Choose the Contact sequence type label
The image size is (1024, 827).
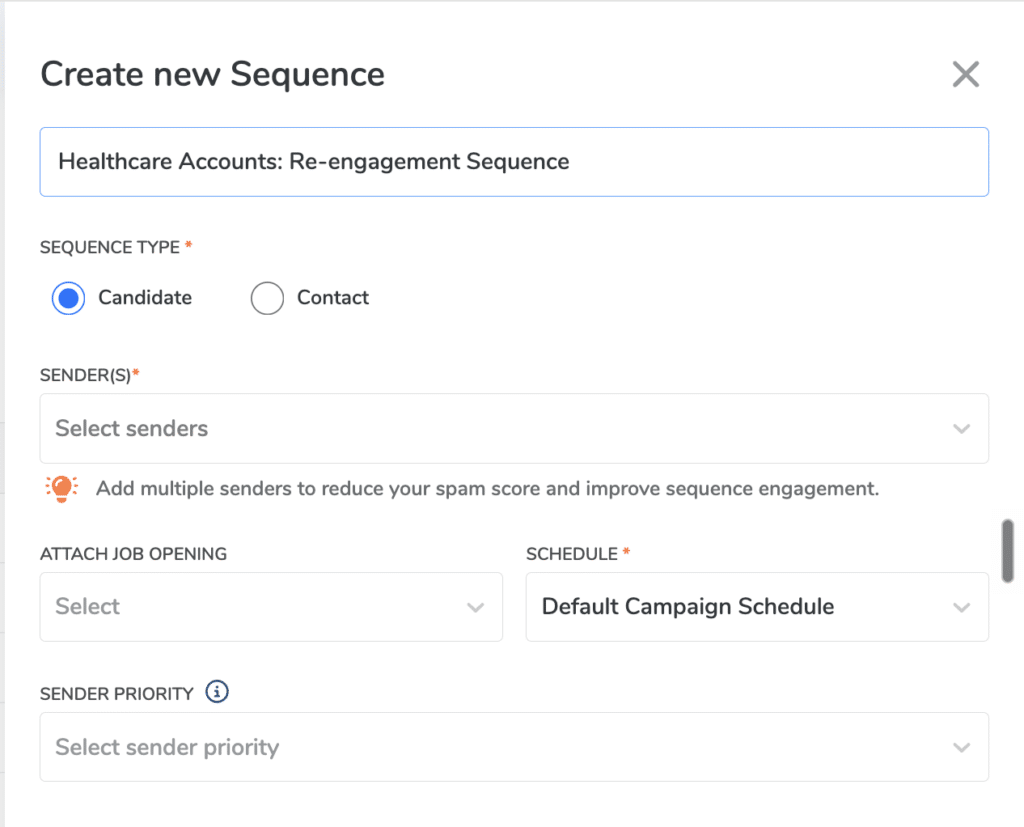pyautogui.click(x=333, y=297)
